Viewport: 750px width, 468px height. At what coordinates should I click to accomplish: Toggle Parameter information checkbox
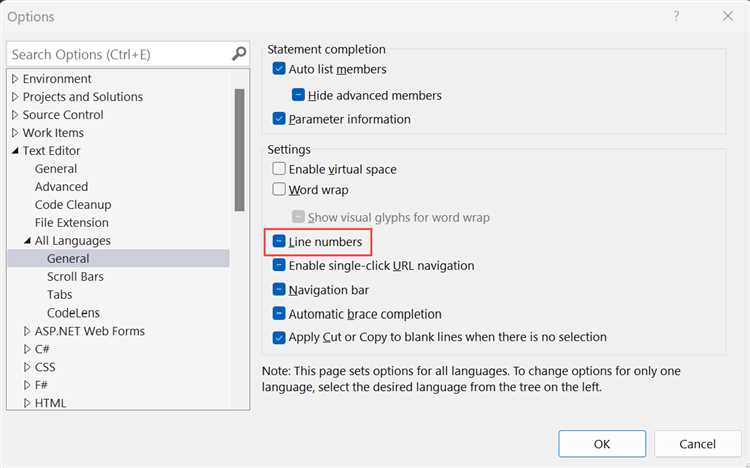pyautogui.click(x=279, y=118)
